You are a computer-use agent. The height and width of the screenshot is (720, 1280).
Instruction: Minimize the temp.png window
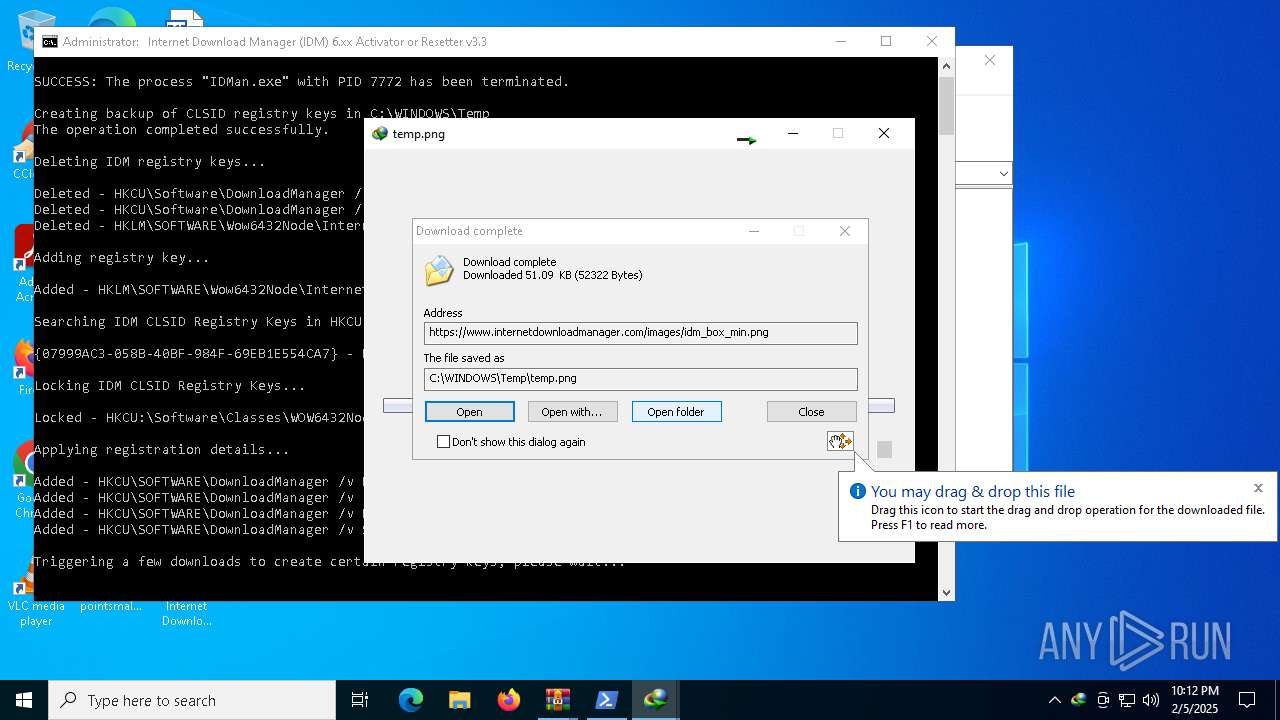(x=793, y=133)
